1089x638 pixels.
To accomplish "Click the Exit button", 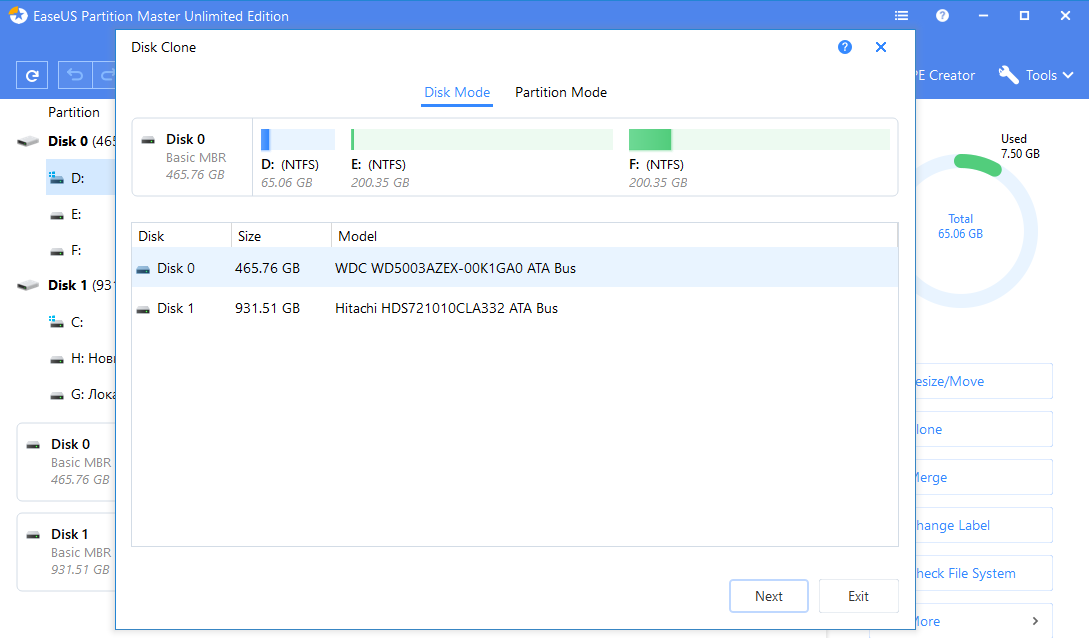I will [x=858, y=596].
